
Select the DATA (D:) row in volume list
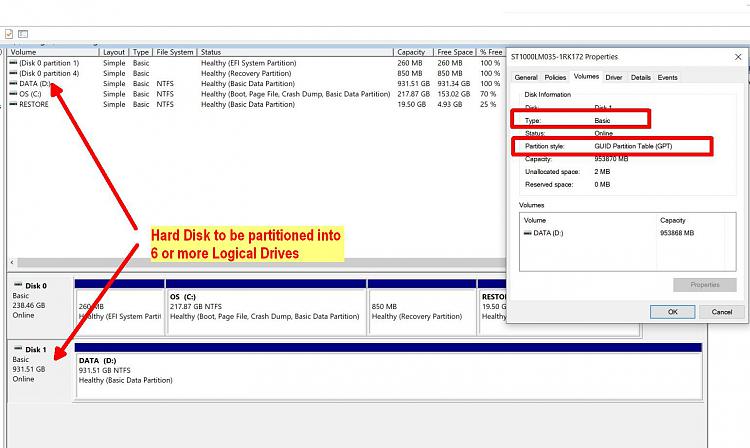click(256, 83)
